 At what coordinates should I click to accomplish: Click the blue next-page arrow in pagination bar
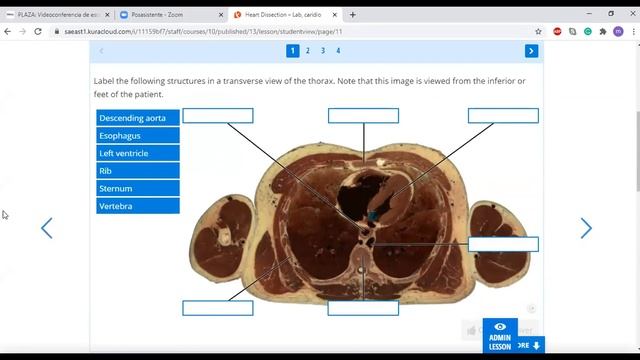531,51
